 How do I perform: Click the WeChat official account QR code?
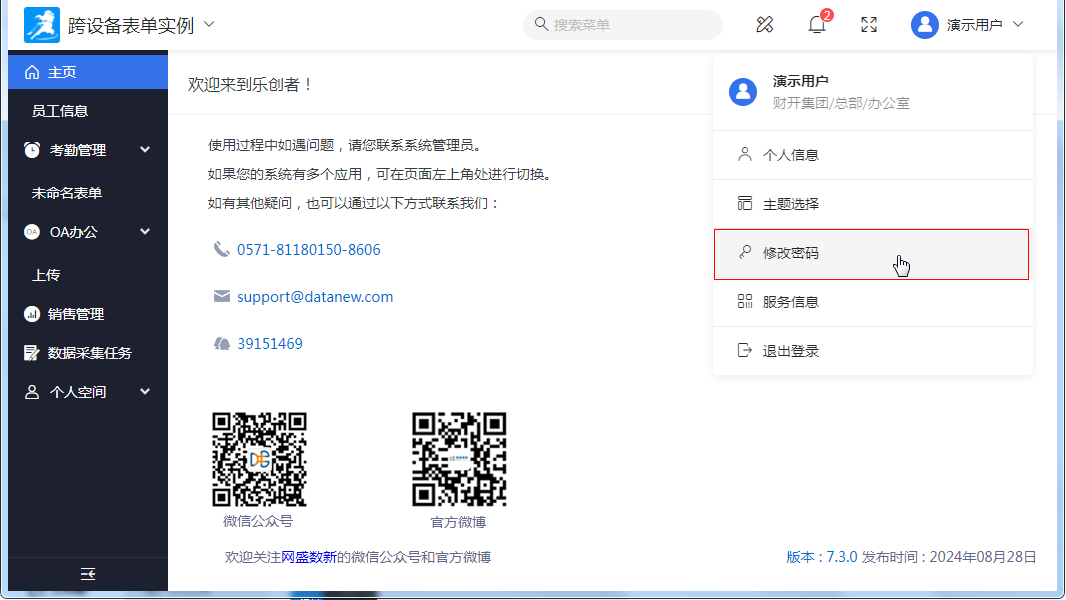pyautogui.click(x=259, y=459)
